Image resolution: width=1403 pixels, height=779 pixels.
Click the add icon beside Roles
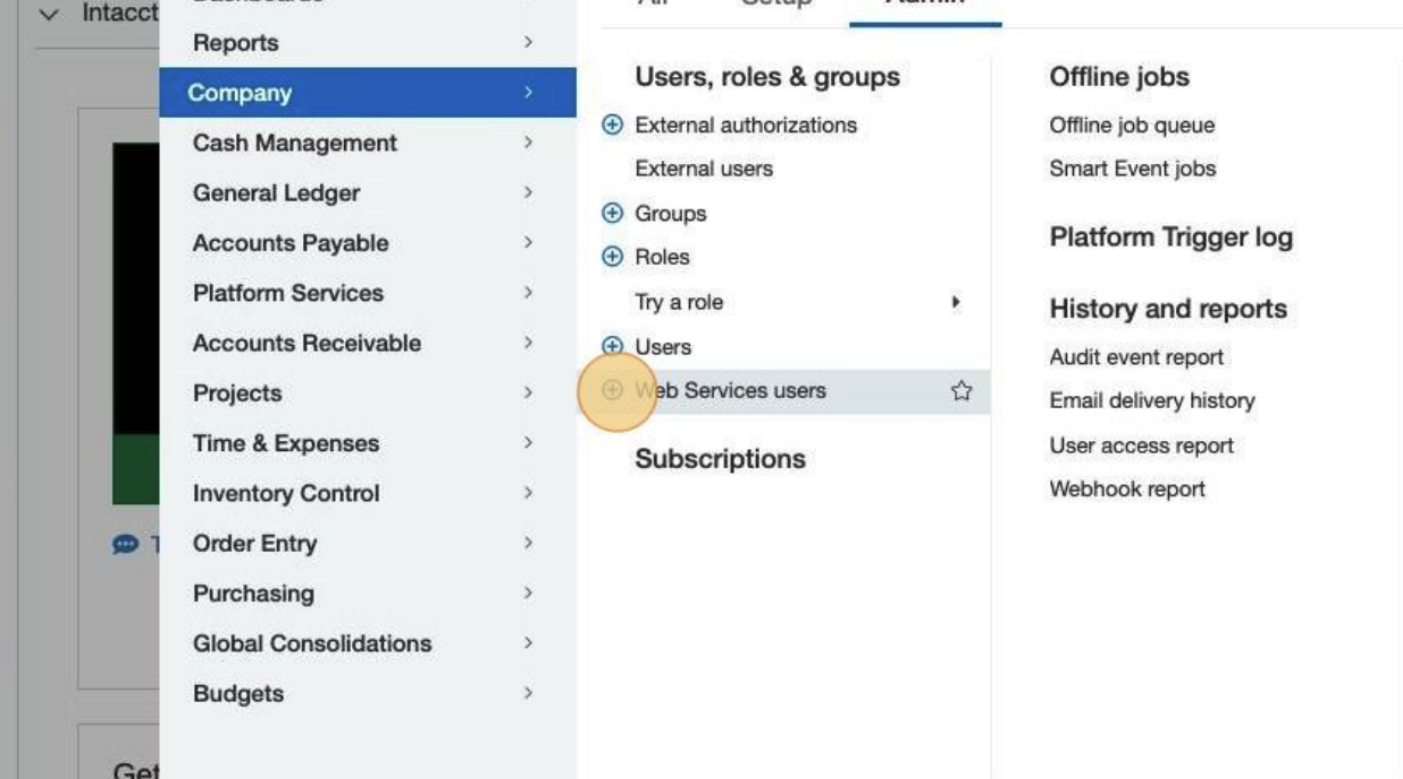tap(613, 257)
